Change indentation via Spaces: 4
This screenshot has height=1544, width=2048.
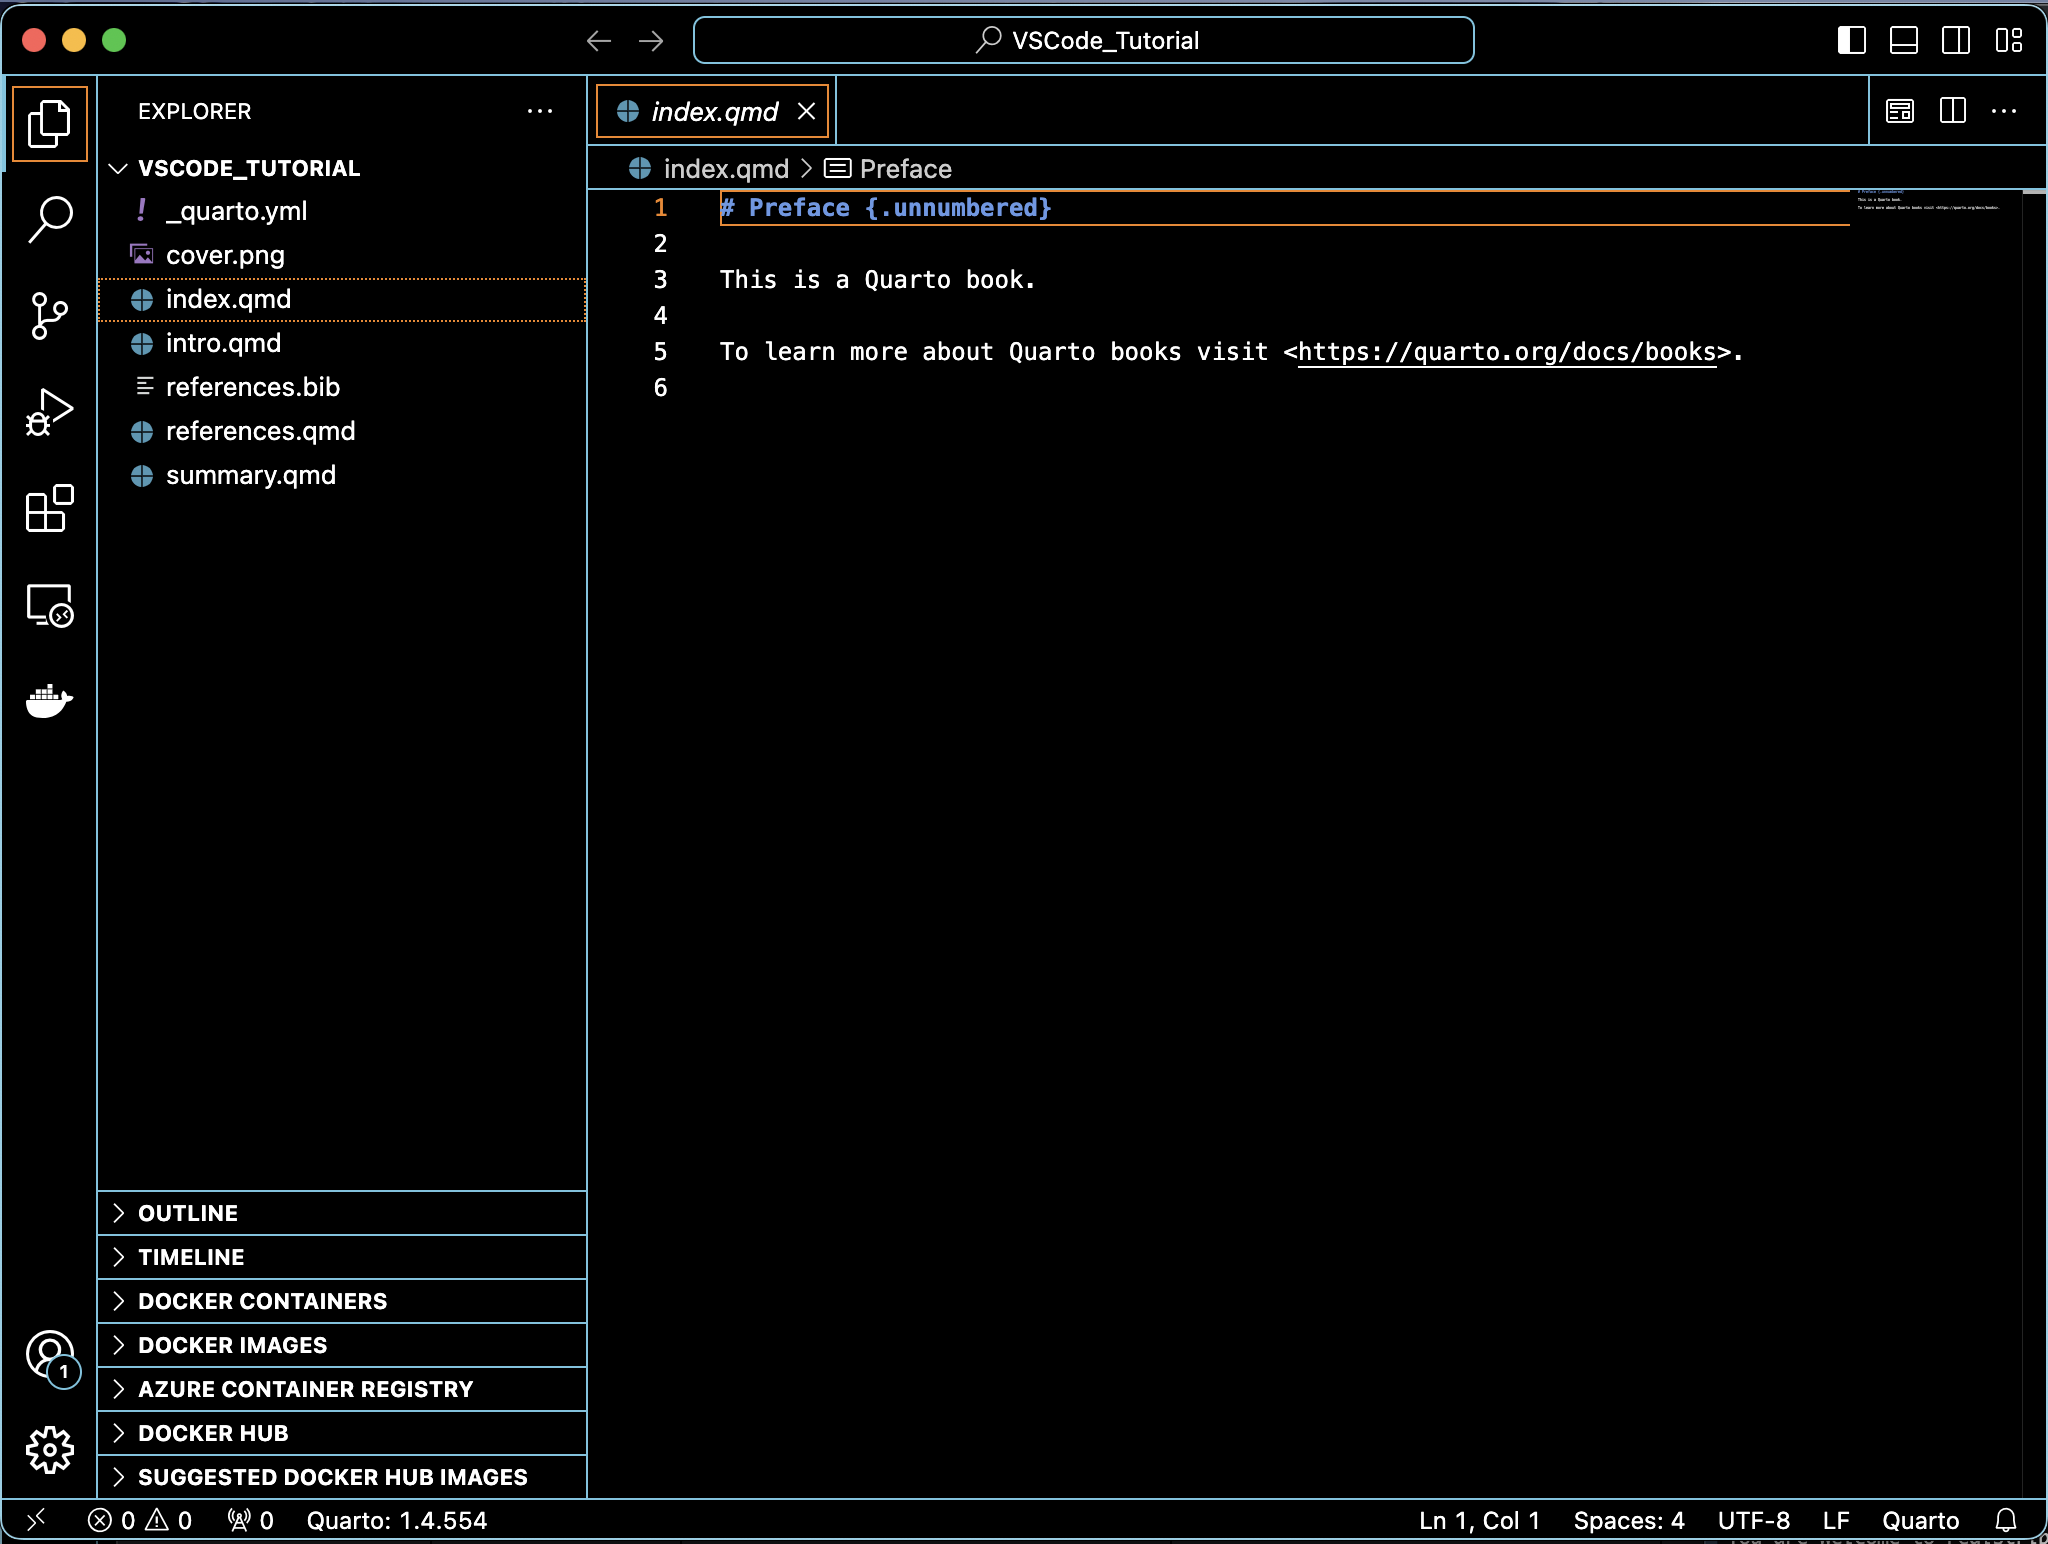tap(1629, 1520)
